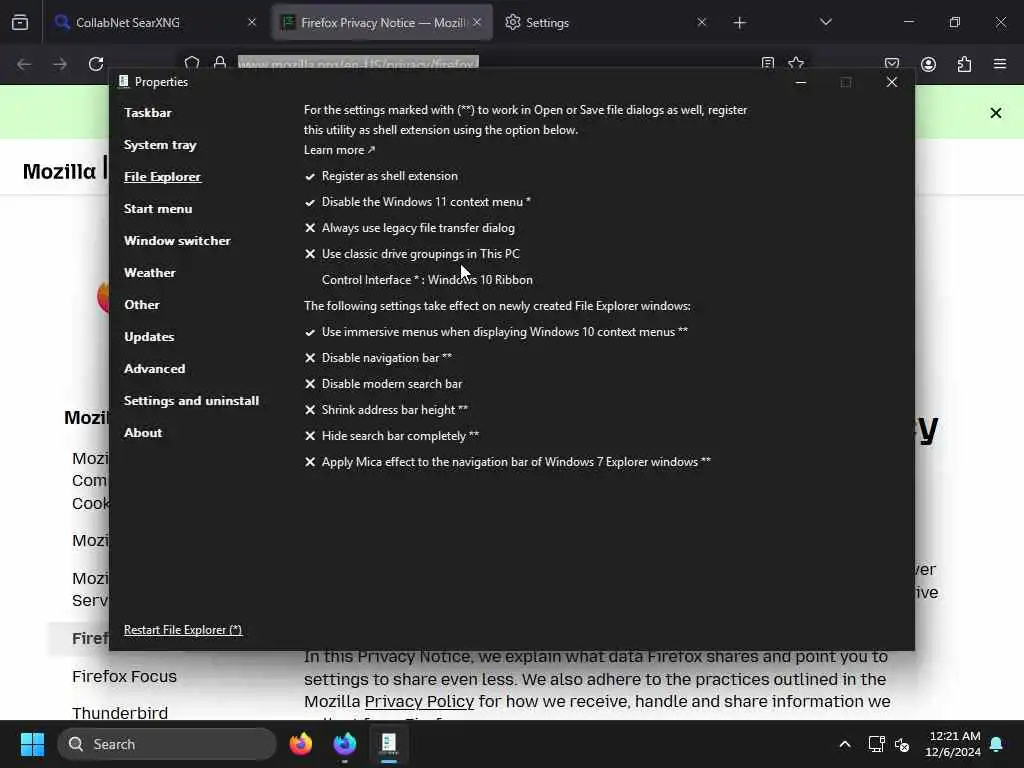
Task: Open muted volume tray icon
Action: tap(902, 744)
